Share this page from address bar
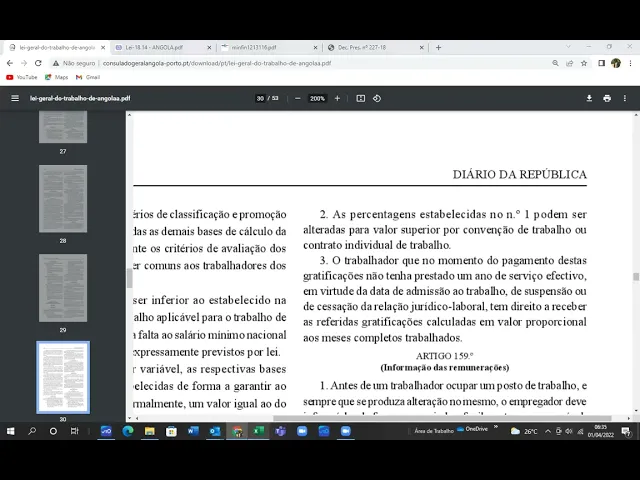The image size is (640, 480). [570, 63]
